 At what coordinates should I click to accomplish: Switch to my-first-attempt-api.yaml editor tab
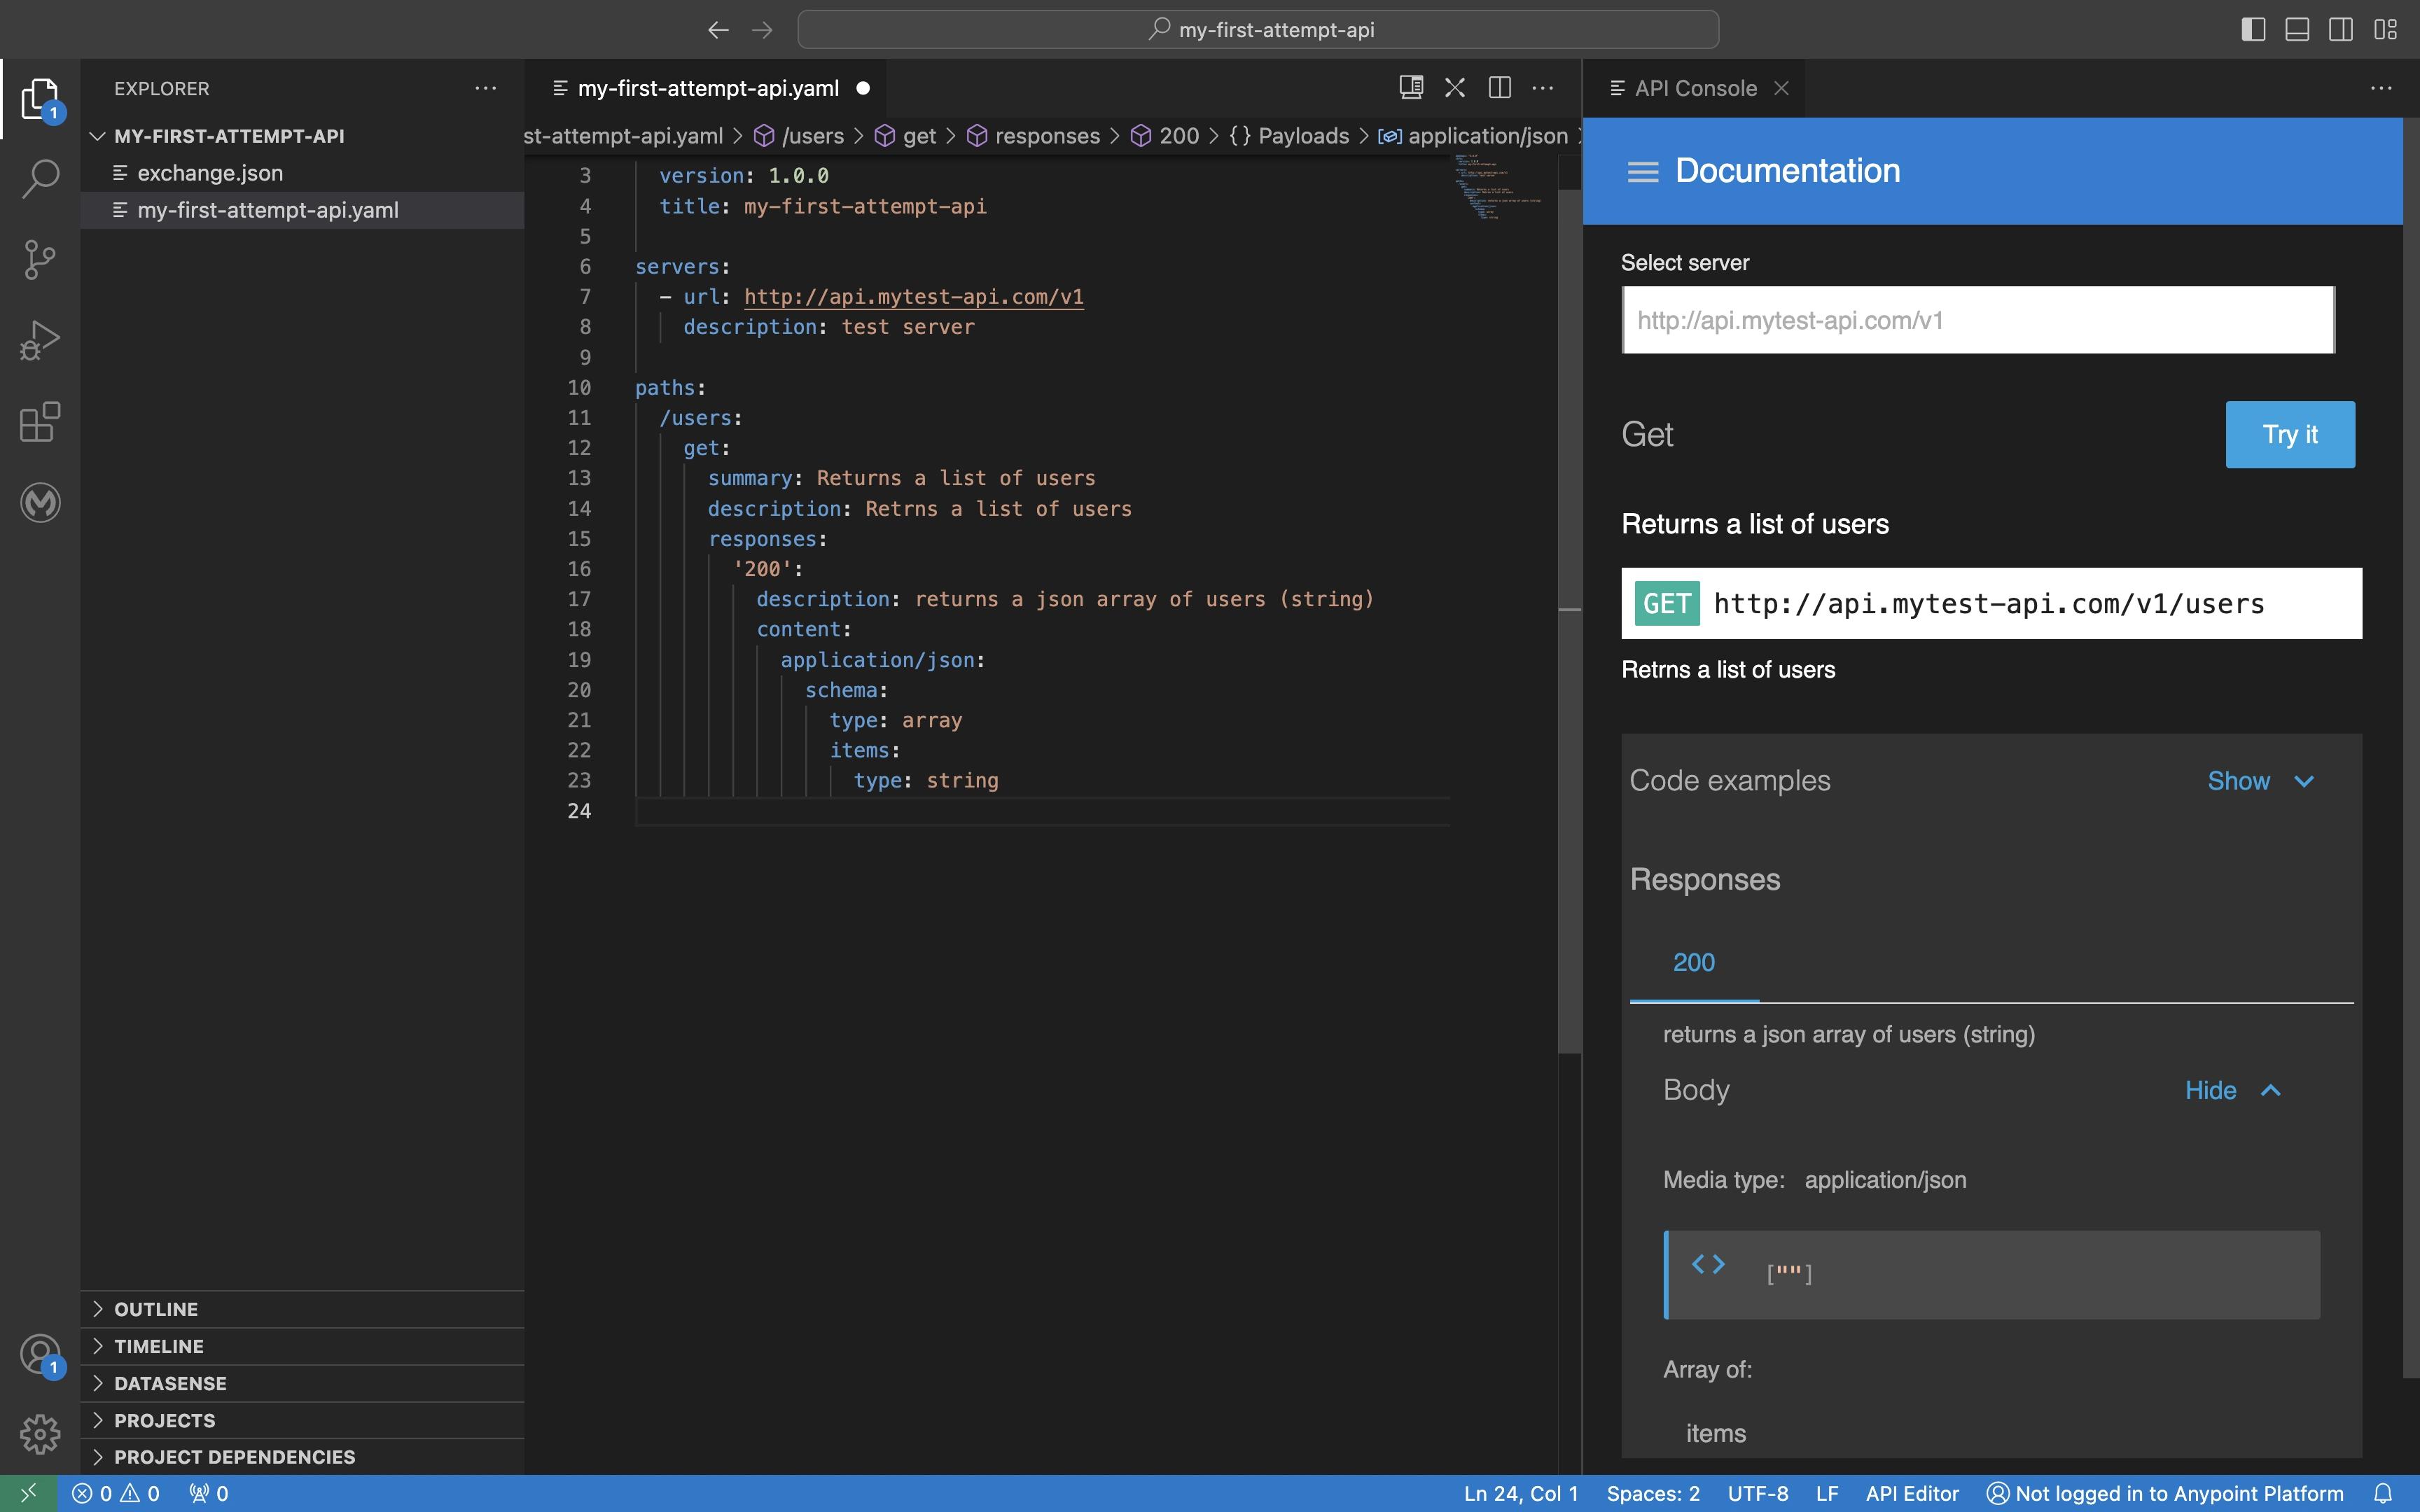click(x=707, y=88)
